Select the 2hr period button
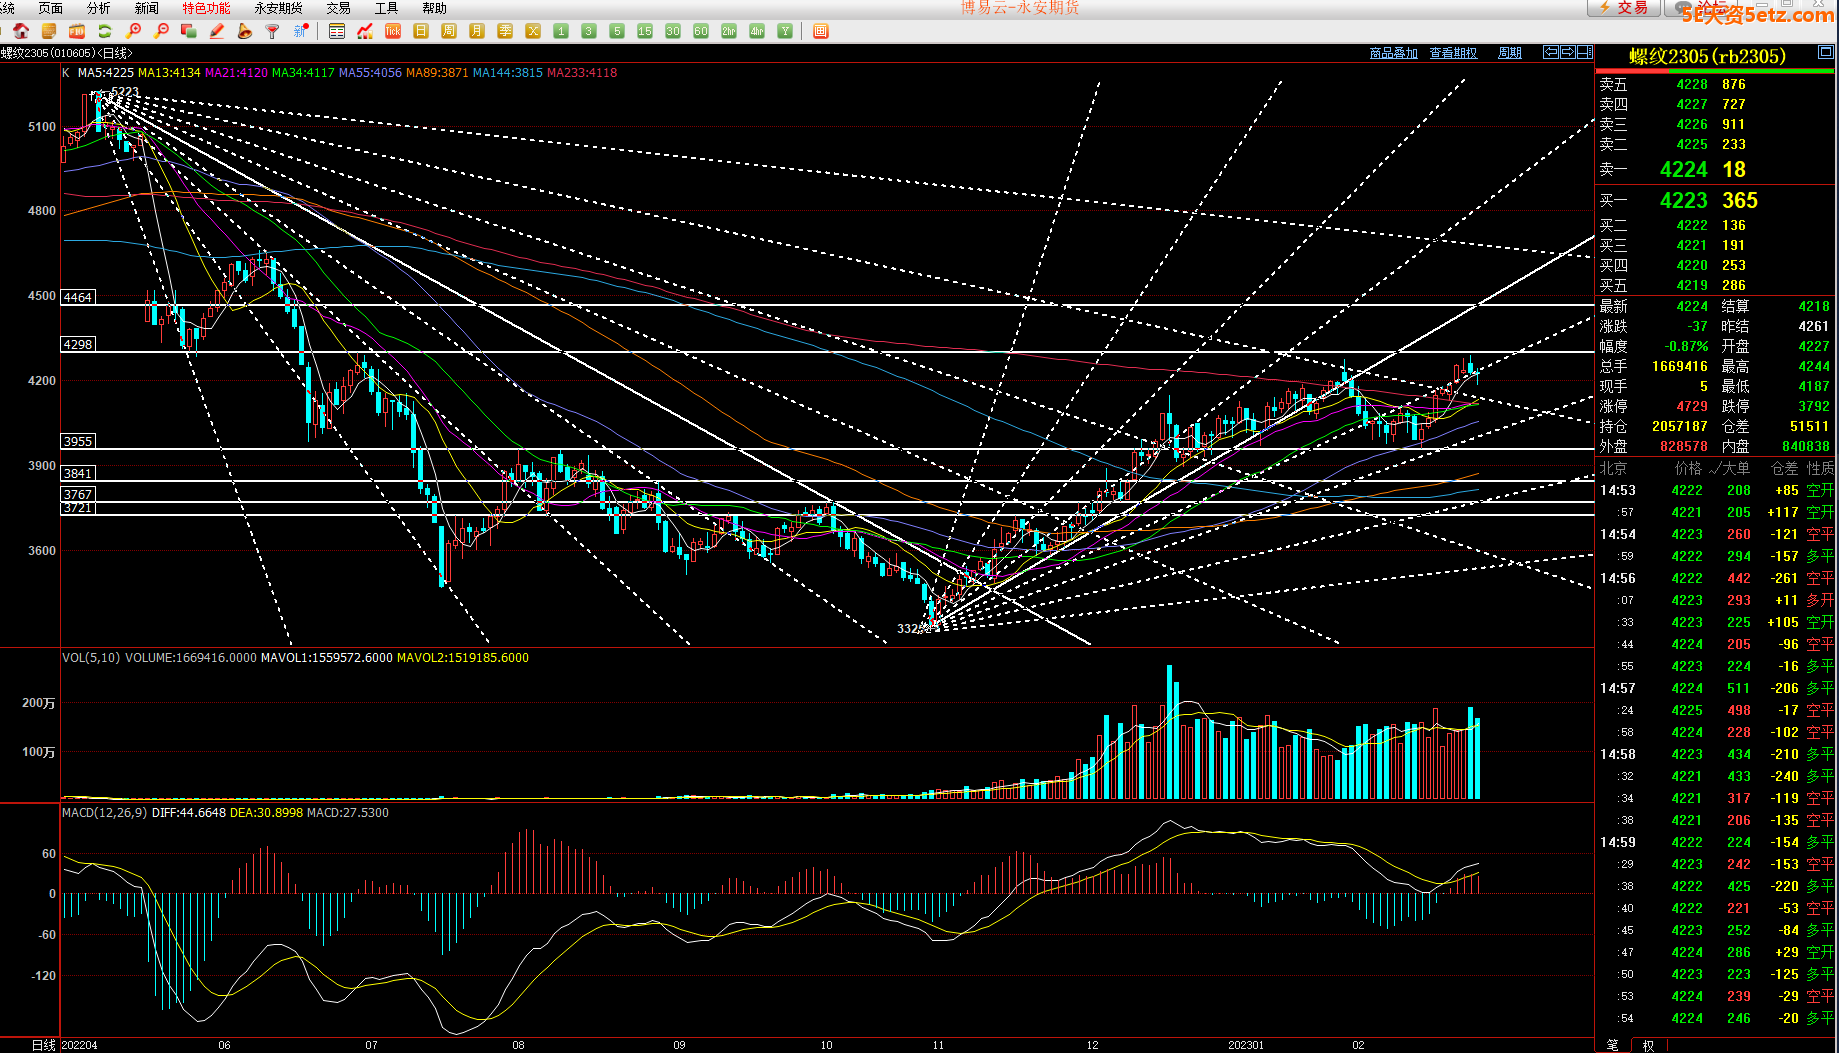The image size is (1839, 1053). coord(729,31)
